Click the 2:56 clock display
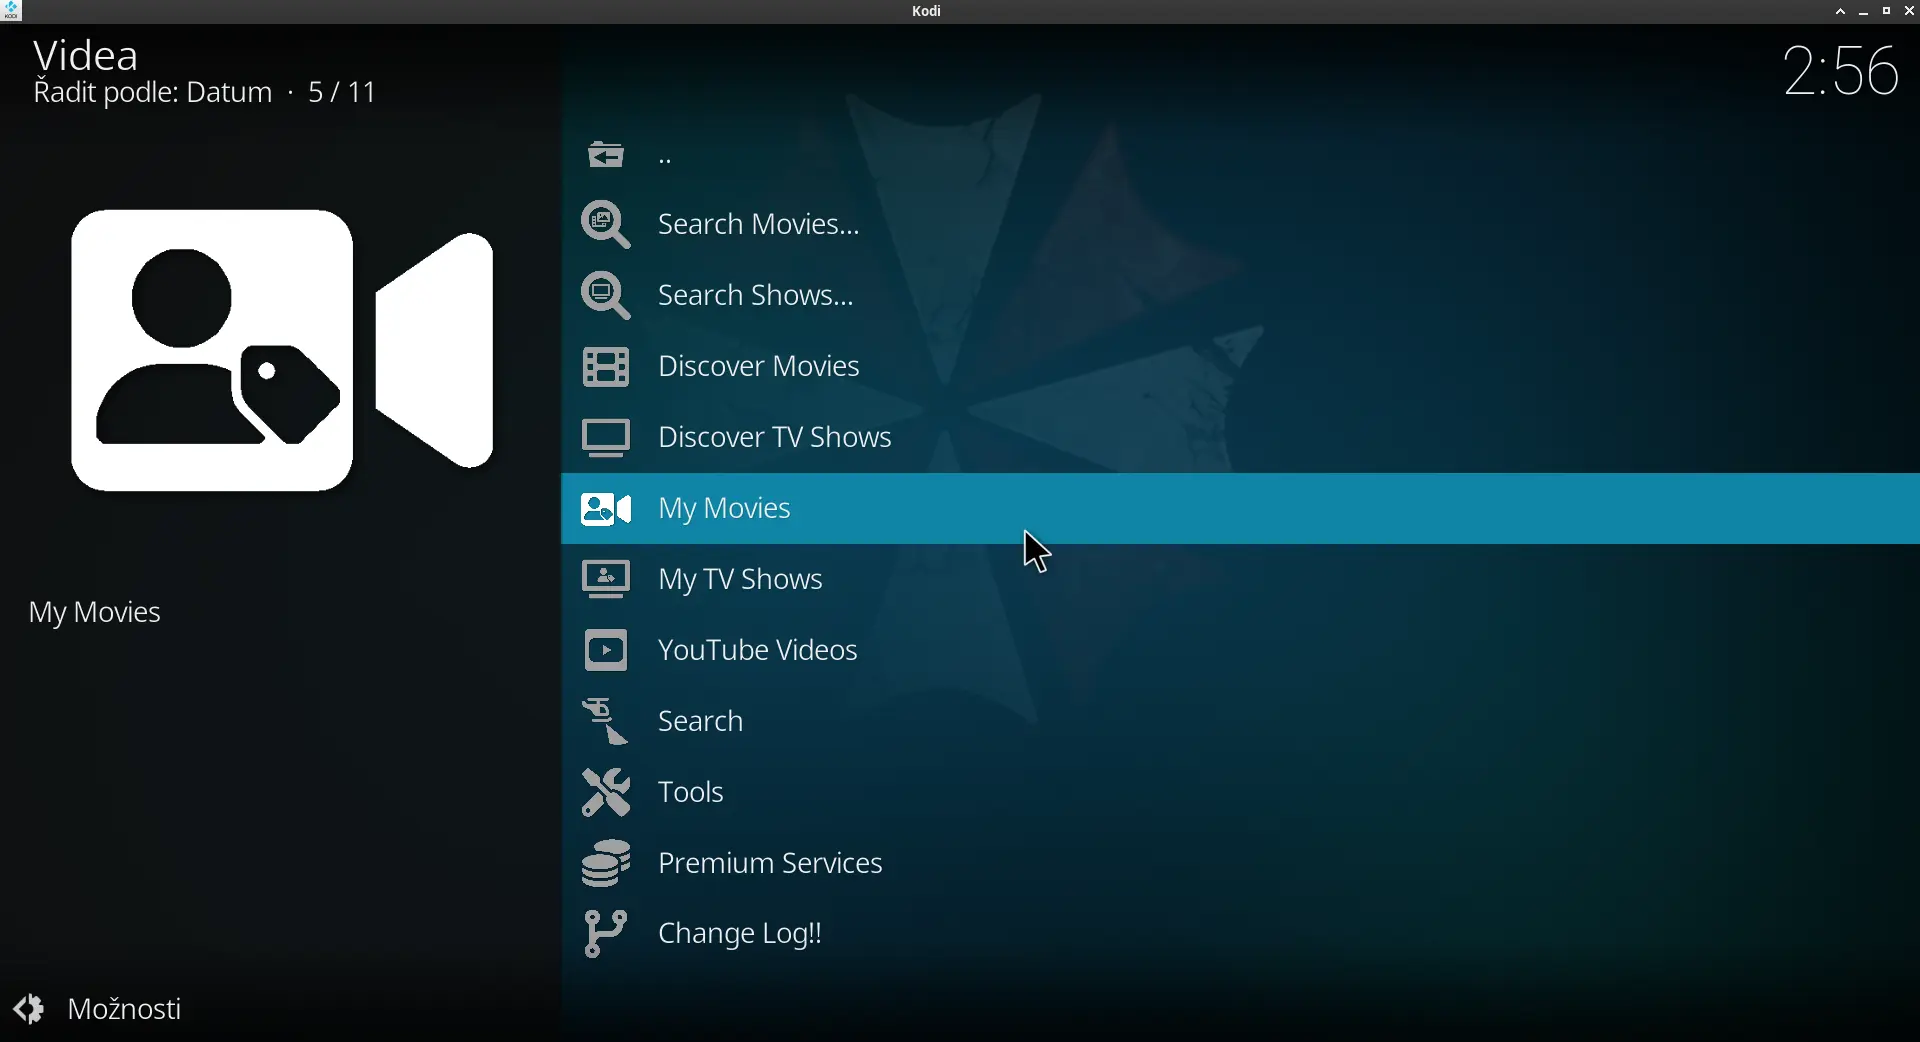1920x1042 pixels. point(1841,71)
